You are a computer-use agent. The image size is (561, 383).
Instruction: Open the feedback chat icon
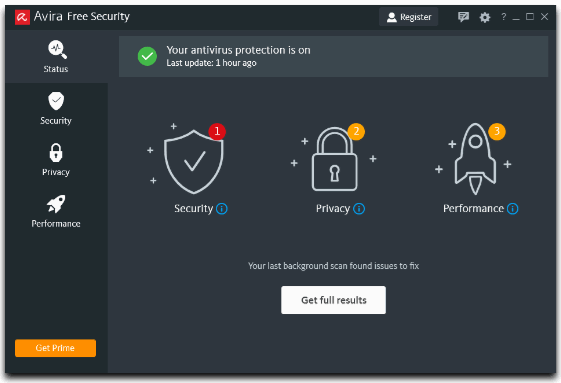(463, 17)
